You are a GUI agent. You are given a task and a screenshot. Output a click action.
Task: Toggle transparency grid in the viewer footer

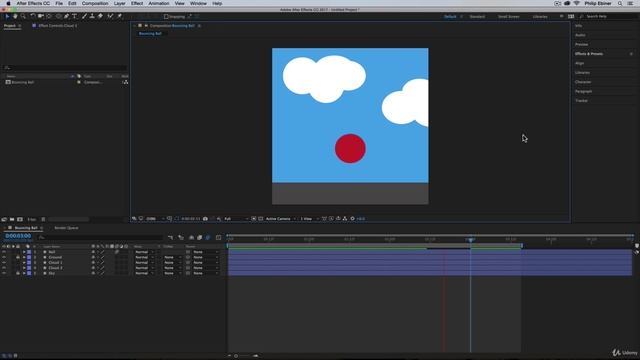pos(260,219)
